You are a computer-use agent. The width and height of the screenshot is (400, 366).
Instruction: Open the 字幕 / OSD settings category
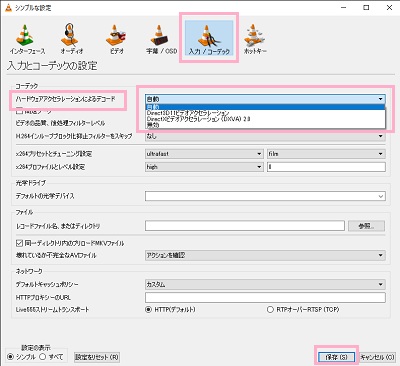point(161,39)
